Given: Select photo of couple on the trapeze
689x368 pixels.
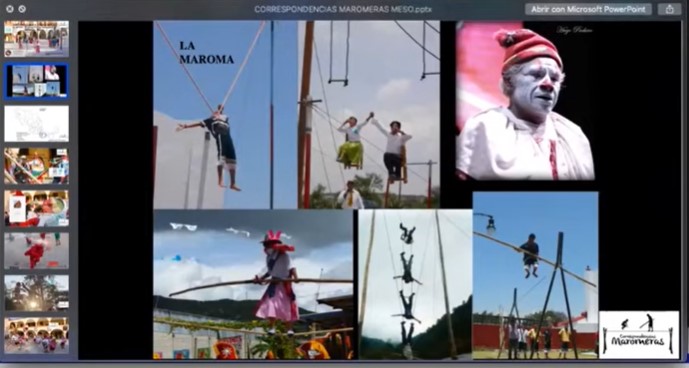Looking at the screenshot, I should pyautogui.click(x=369, y=114).
